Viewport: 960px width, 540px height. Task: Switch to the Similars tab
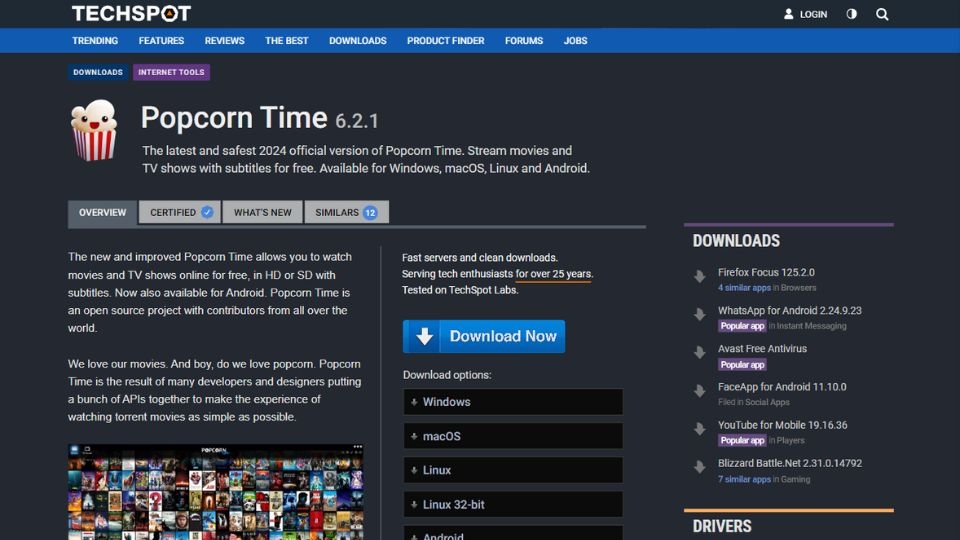(347, 212)
